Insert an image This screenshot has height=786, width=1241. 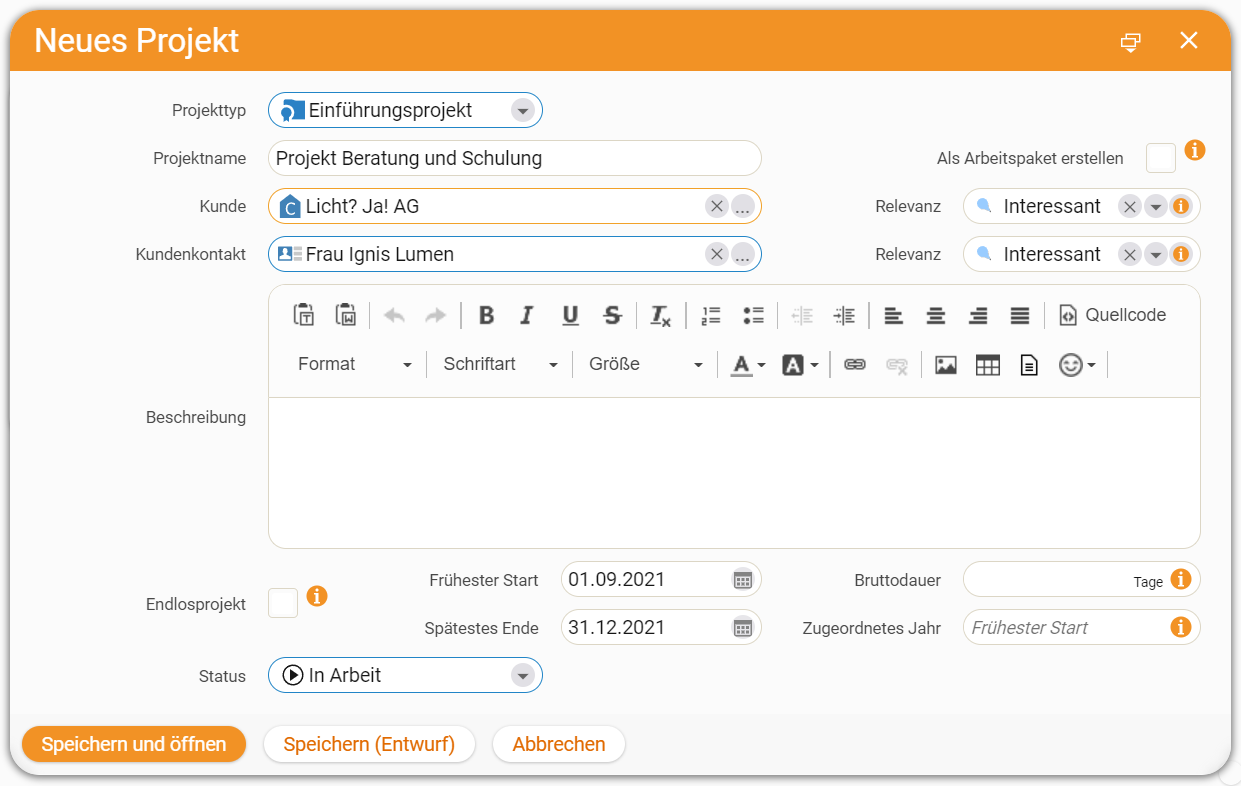coord(946,365)
